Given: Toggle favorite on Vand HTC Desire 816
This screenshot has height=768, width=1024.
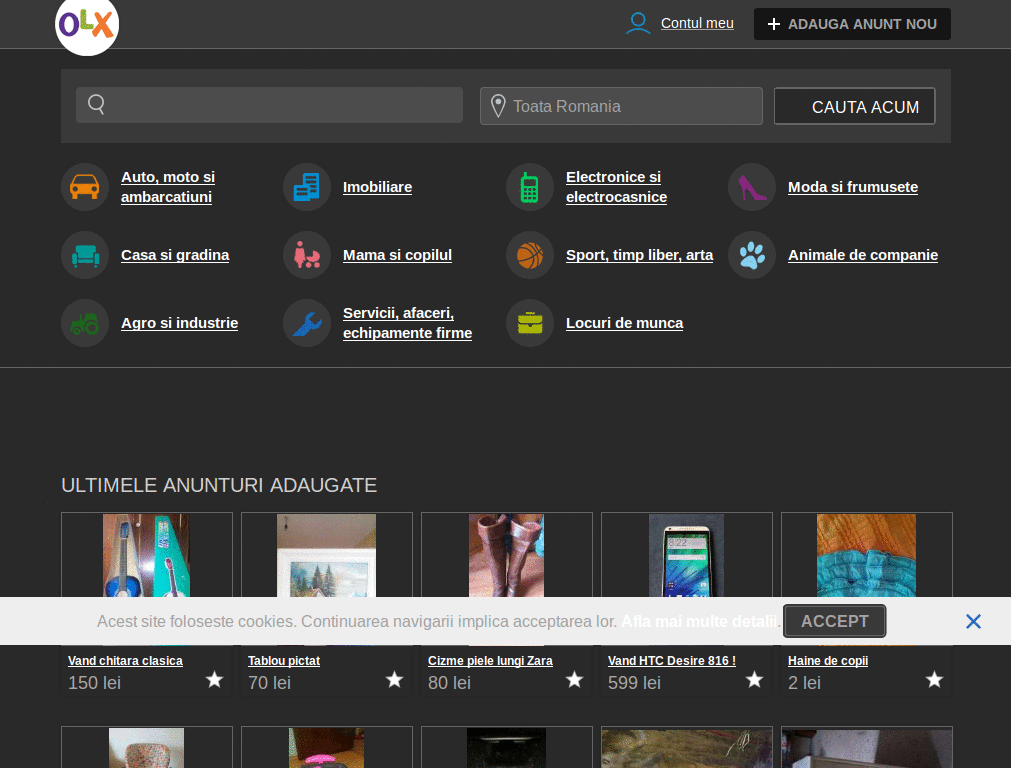Looking at the screenshot, I should tap(755, 680).
